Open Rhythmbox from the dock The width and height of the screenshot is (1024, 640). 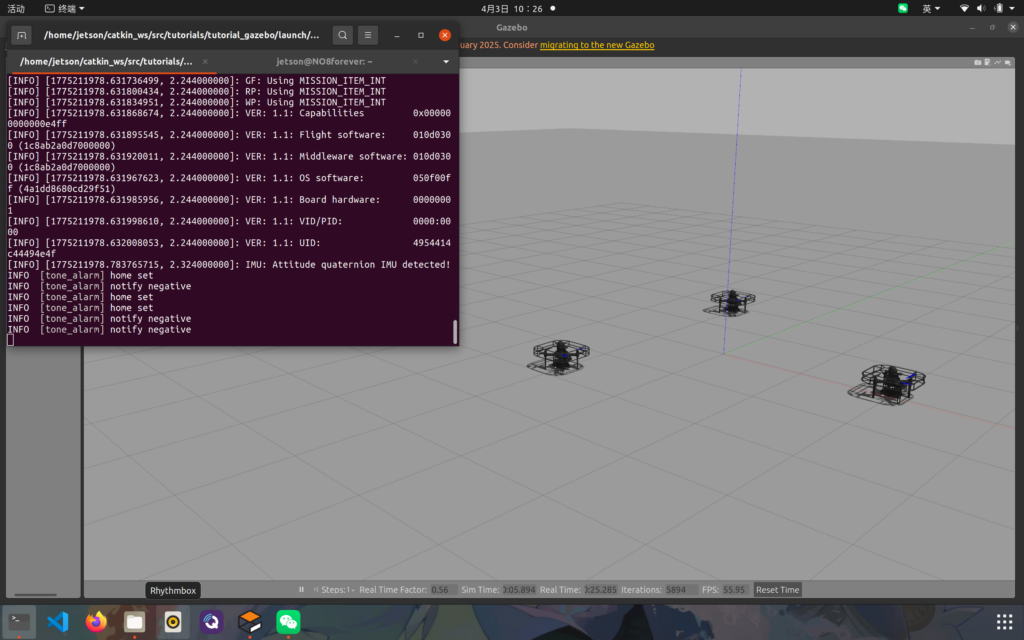[x=173, y=622]
